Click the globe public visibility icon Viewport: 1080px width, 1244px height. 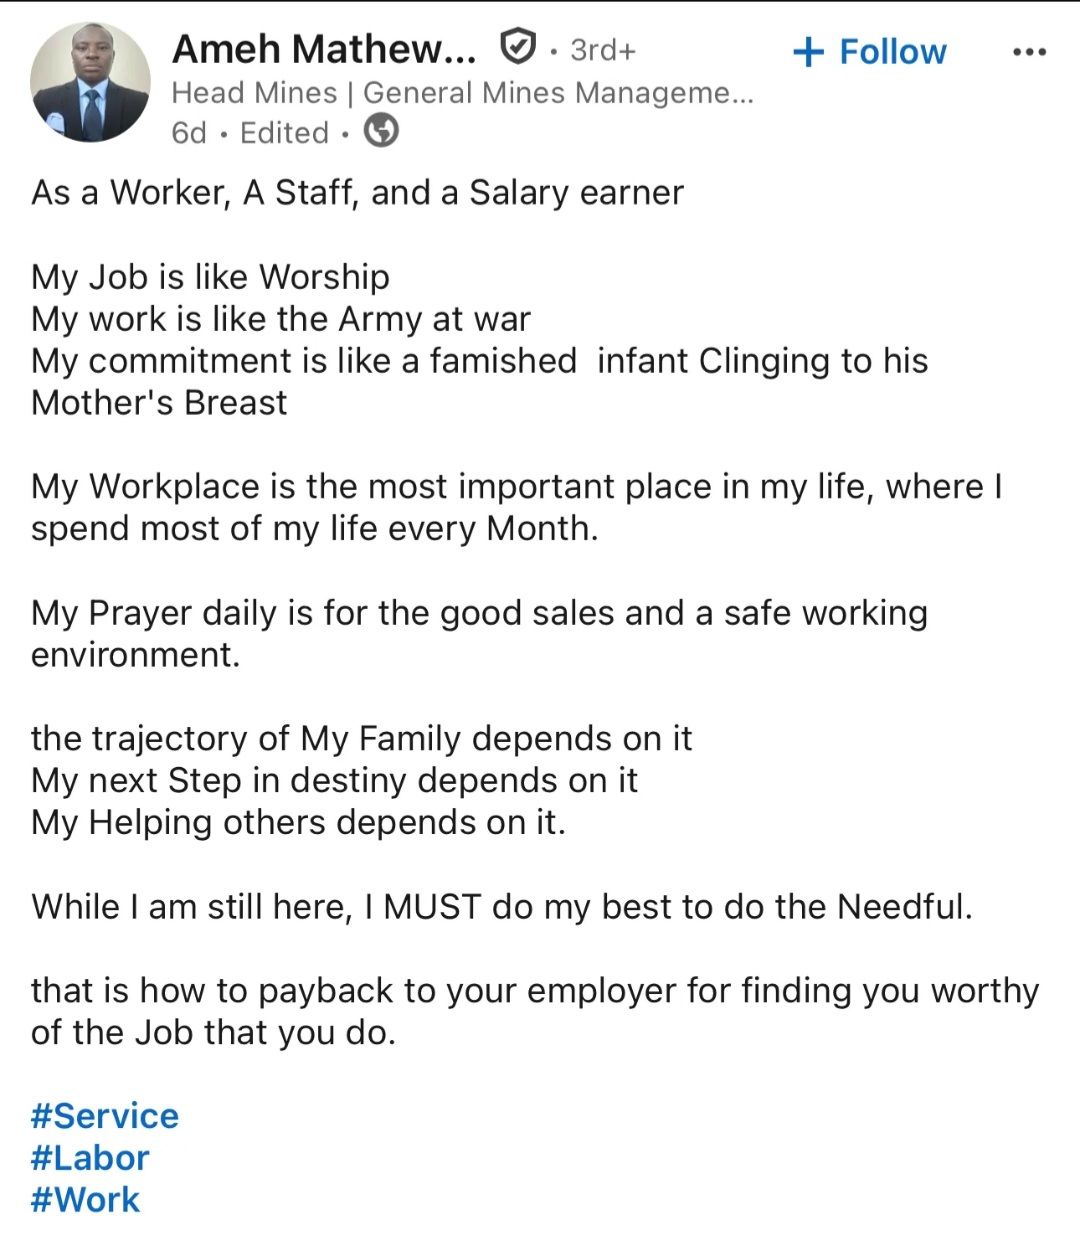coord(380,131)
